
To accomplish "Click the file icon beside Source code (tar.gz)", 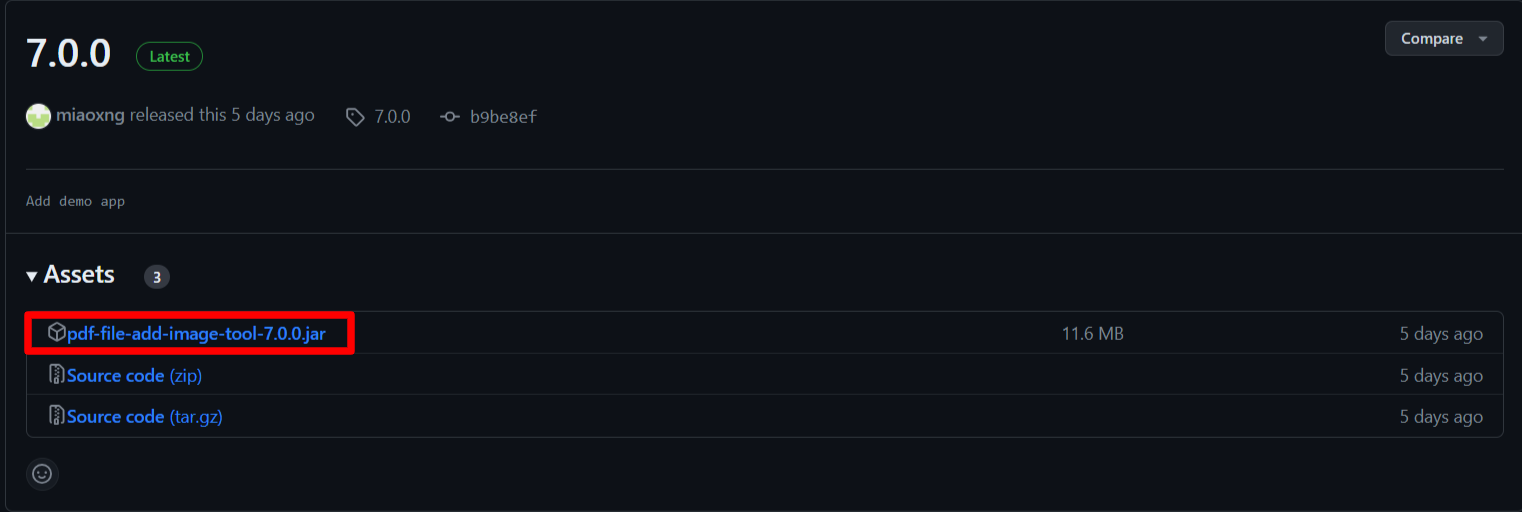I will click(57, 416).
